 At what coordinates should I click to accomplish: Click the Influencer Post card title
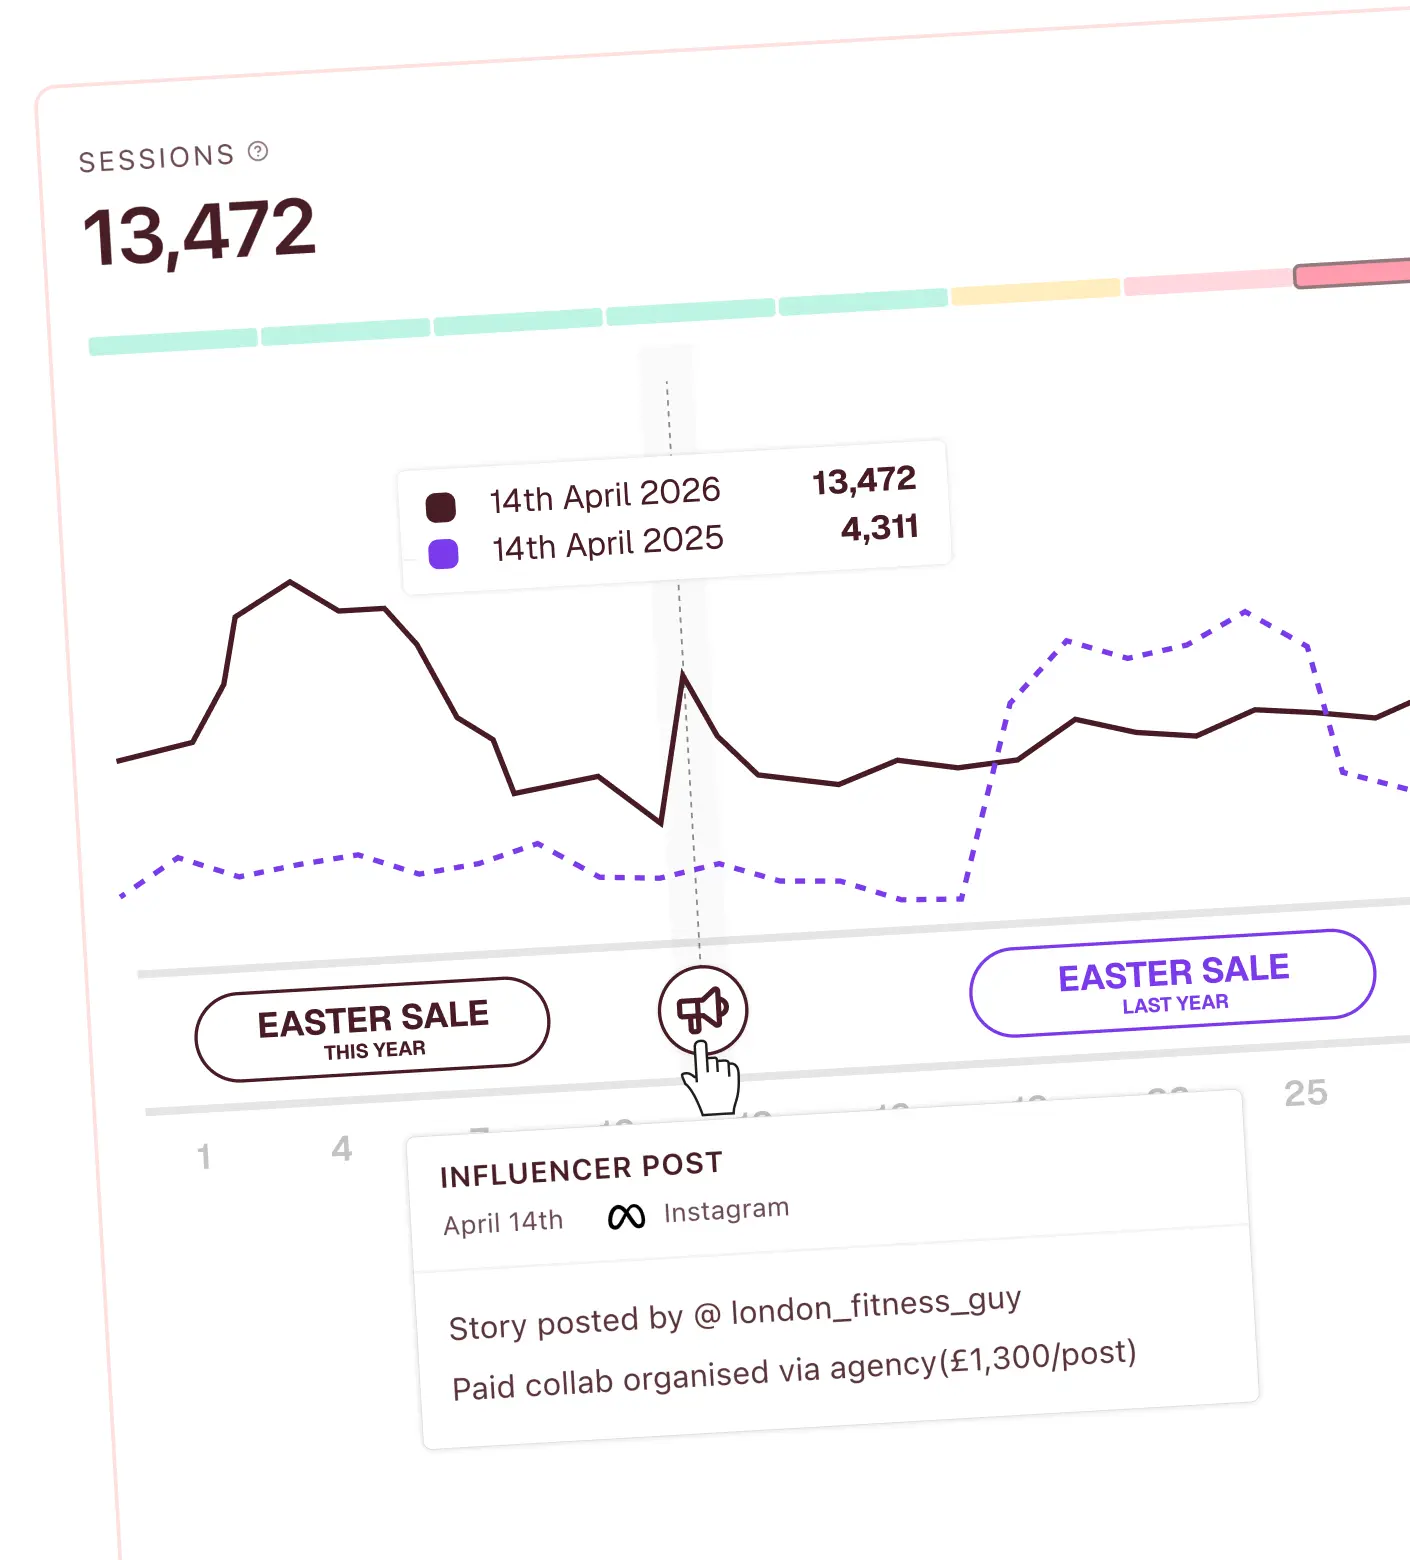coord(581,1169)
